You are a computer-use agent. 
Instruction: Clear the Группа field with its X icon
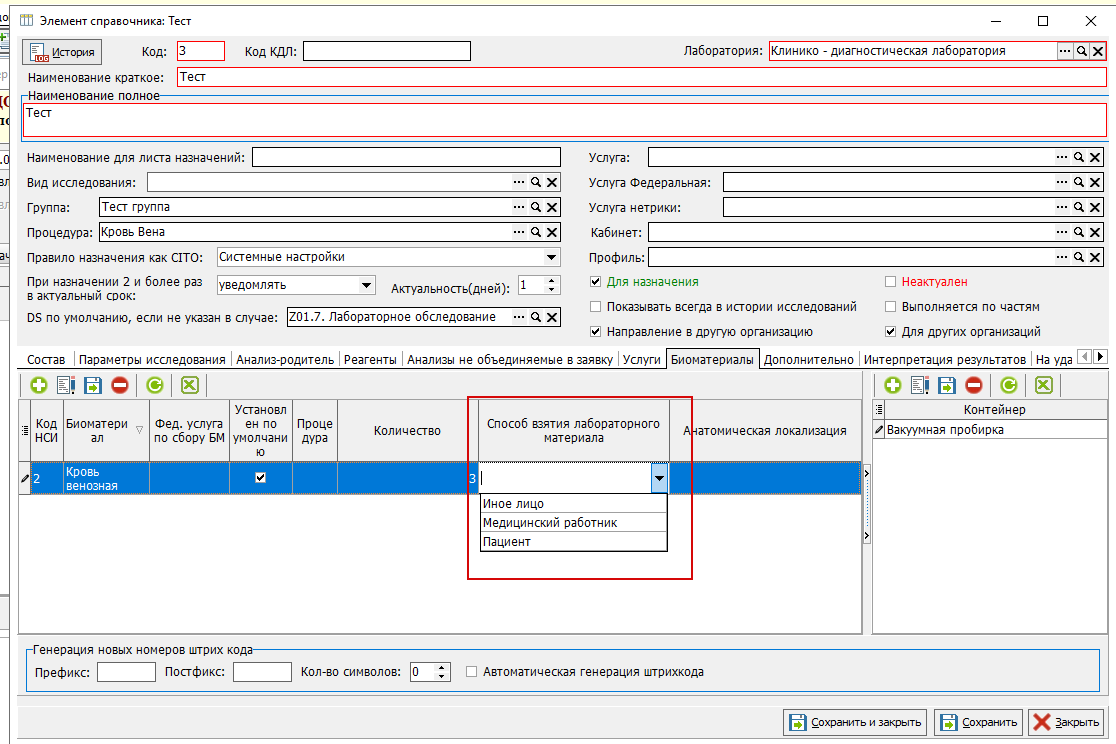552,207
